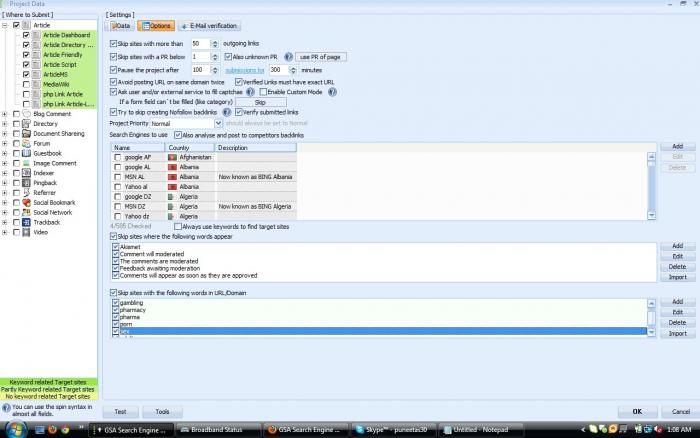The height and width of the screenshot is (438, 700).
Task: Click the Afghanistan flag icon
Action: (172, 157)
